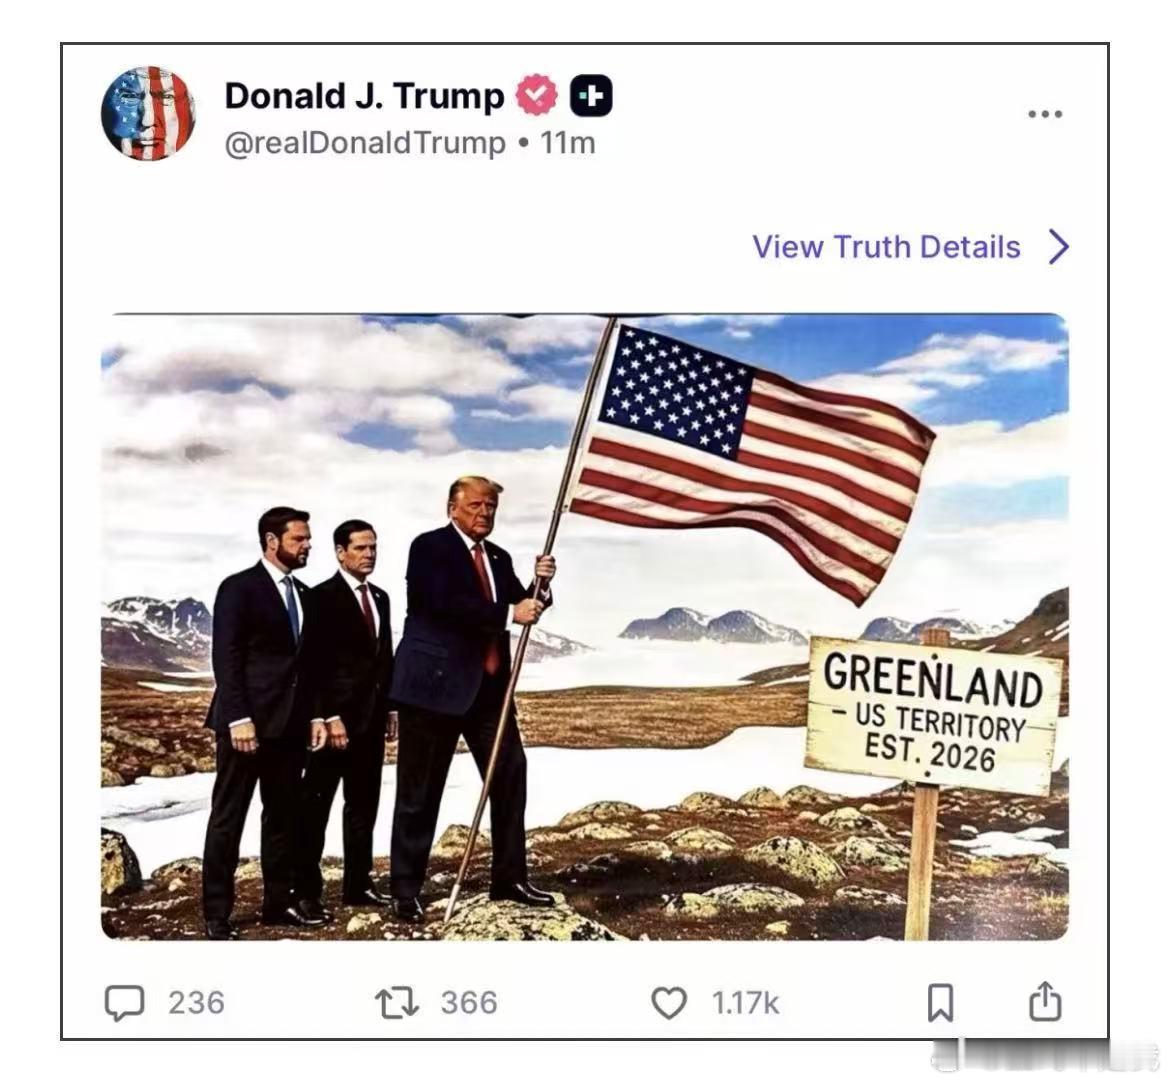Click the 11m post timestamp

click(568, 142)
